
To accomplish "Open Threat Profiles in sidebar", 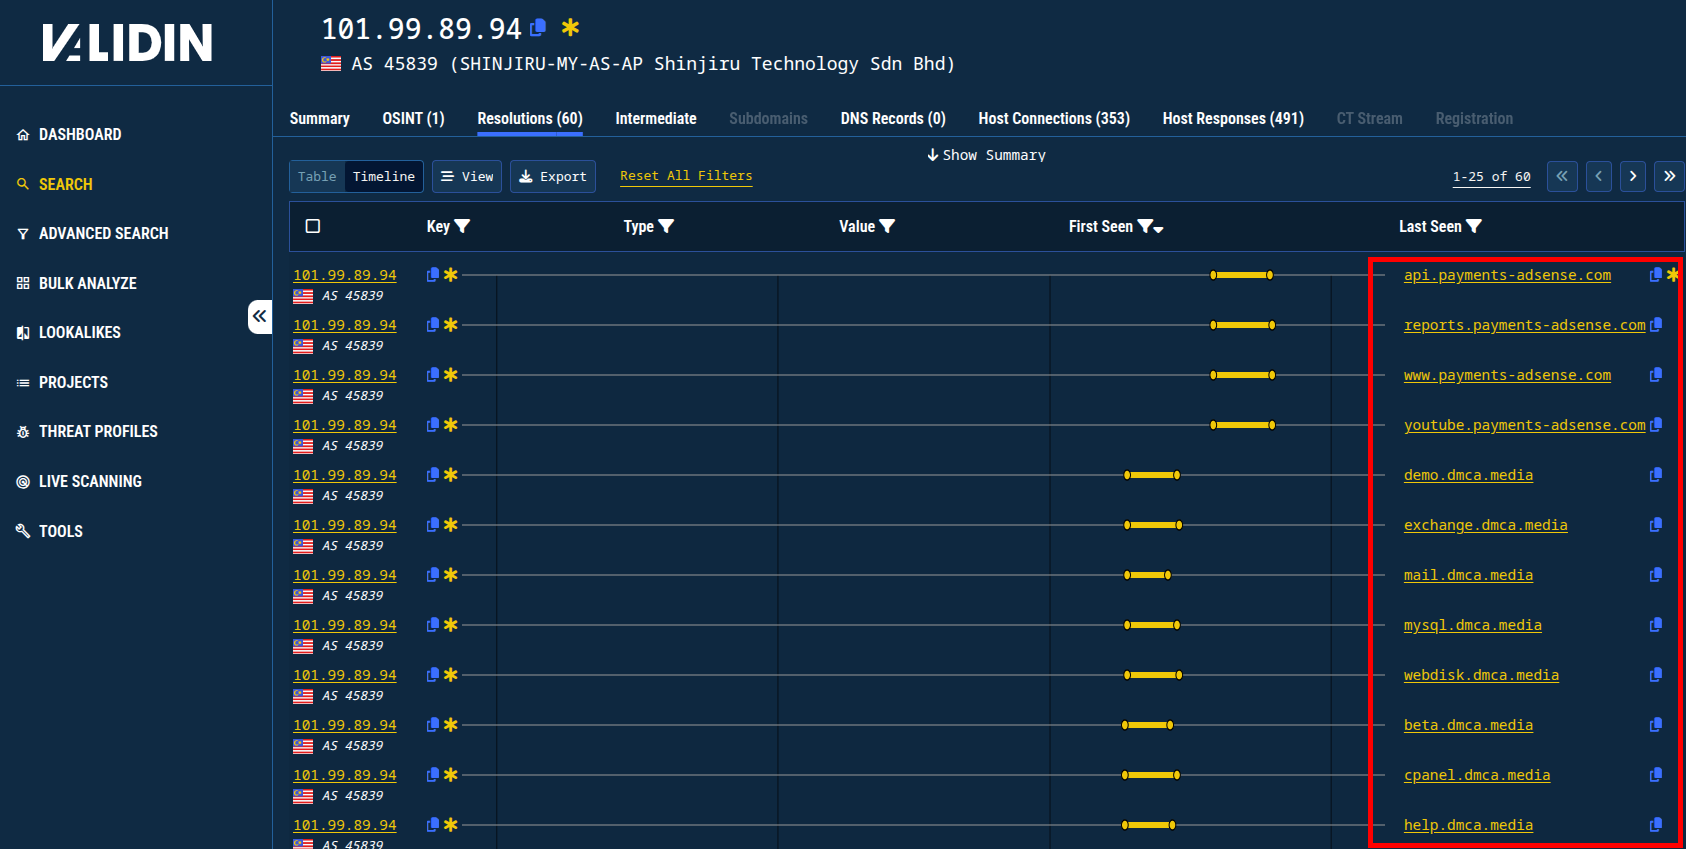I will tap(98, 431).
